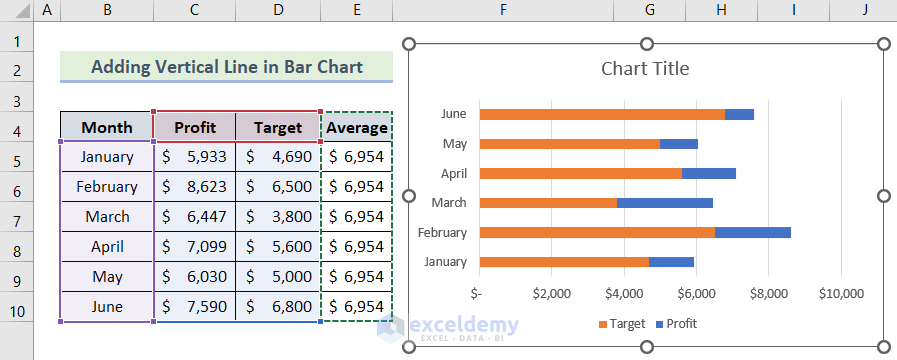Image resolution: width=897 pixels, height=360 pixels.
Task: Select profit cell $ 6,447
Action: tap(195, 216)
